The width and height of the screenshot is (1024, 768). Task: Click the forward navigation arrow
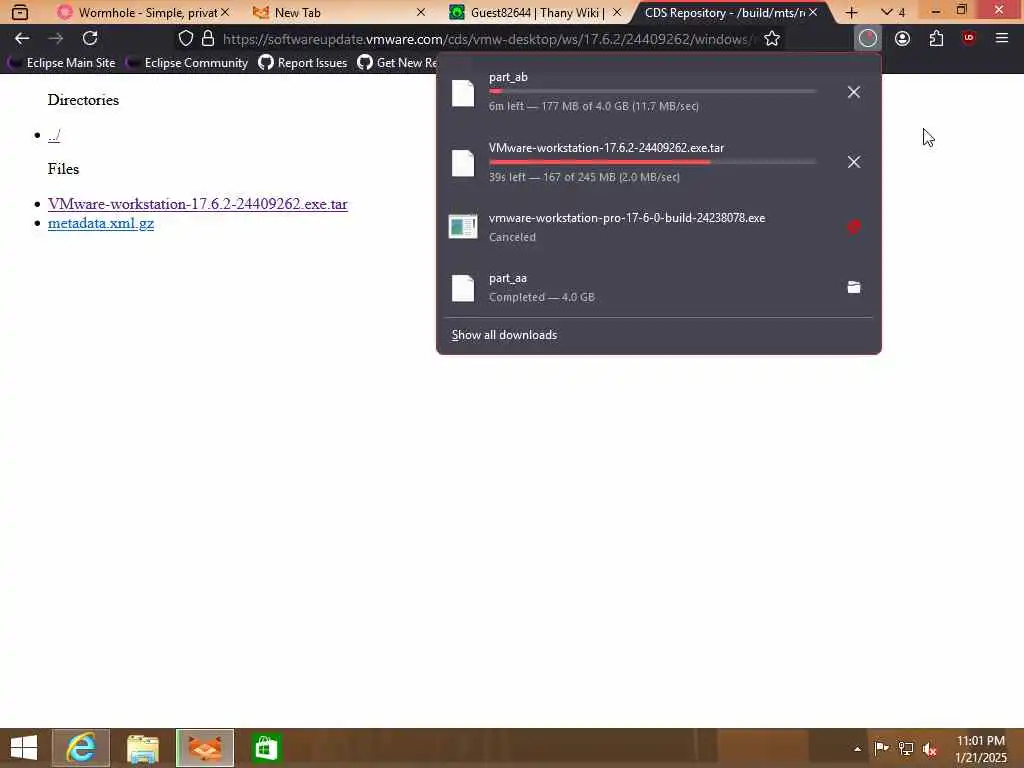[56, 39]
